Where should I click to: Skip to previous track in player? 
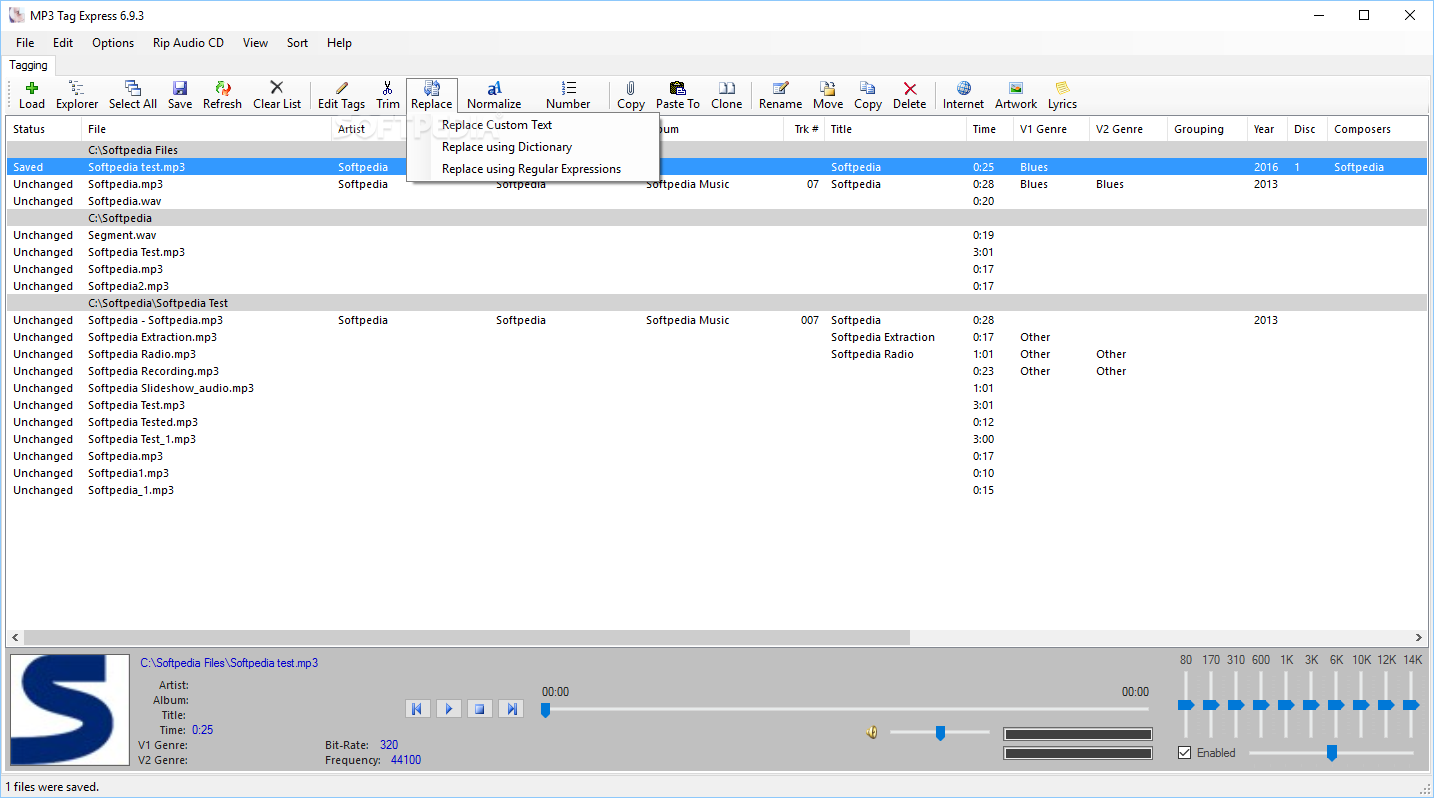coord(417,709)
